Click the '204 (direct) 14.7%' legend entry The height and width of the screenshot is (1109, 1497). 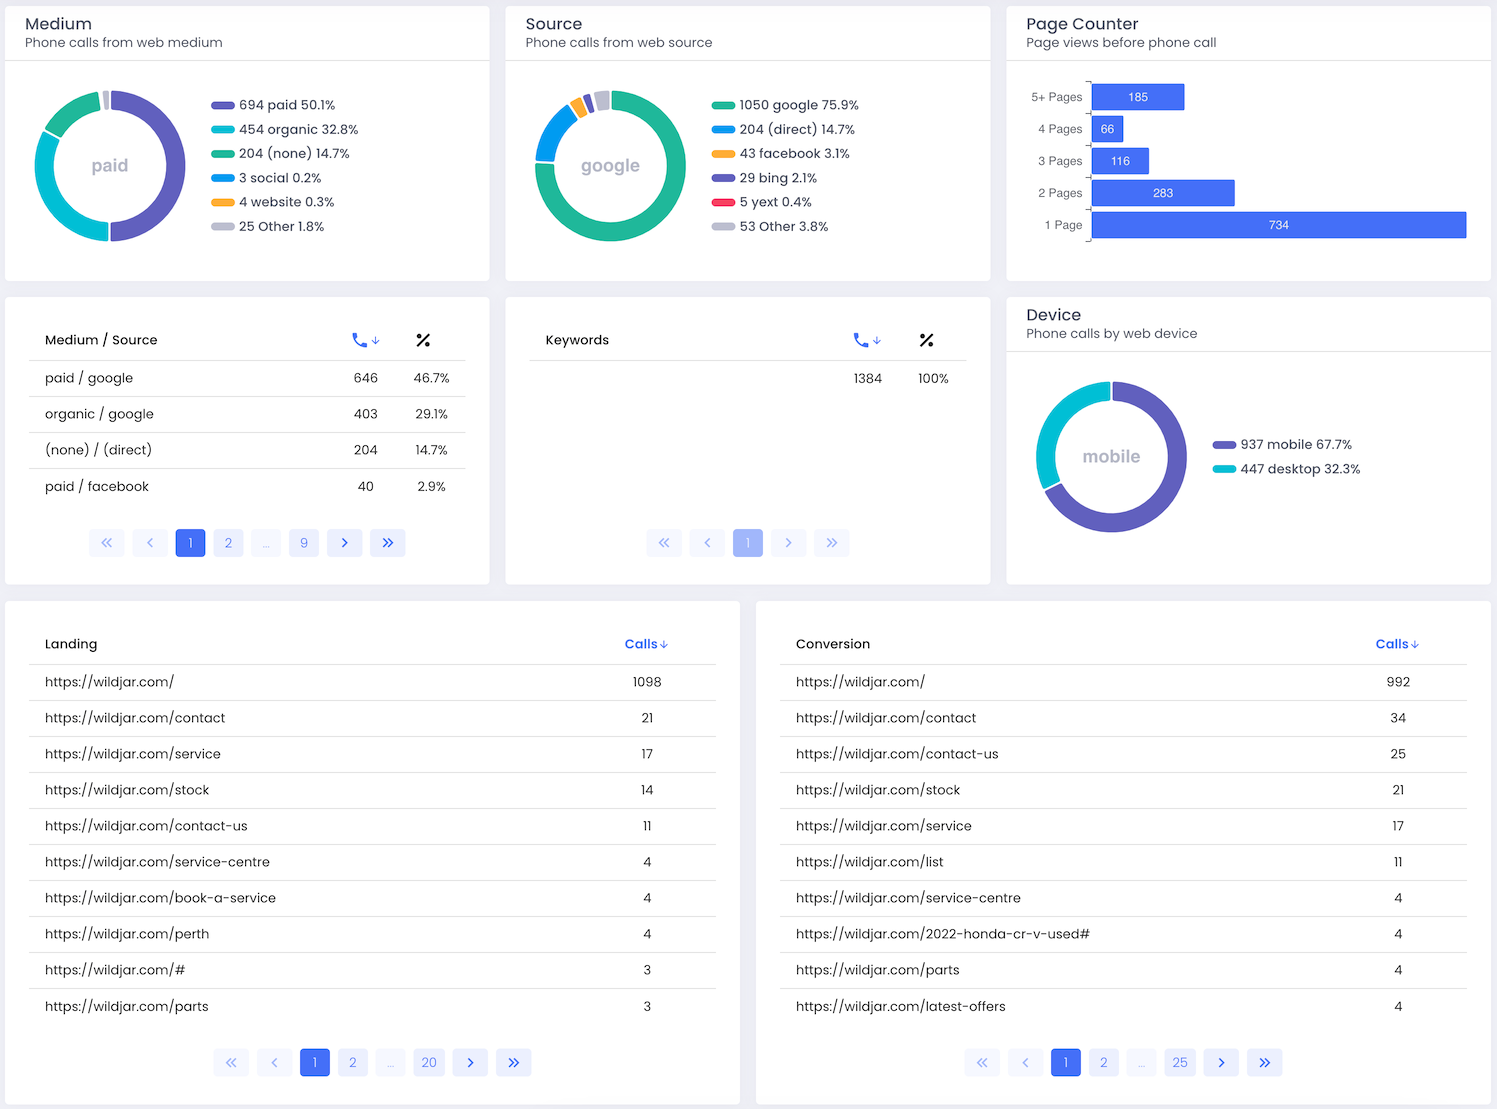point(783,129)
